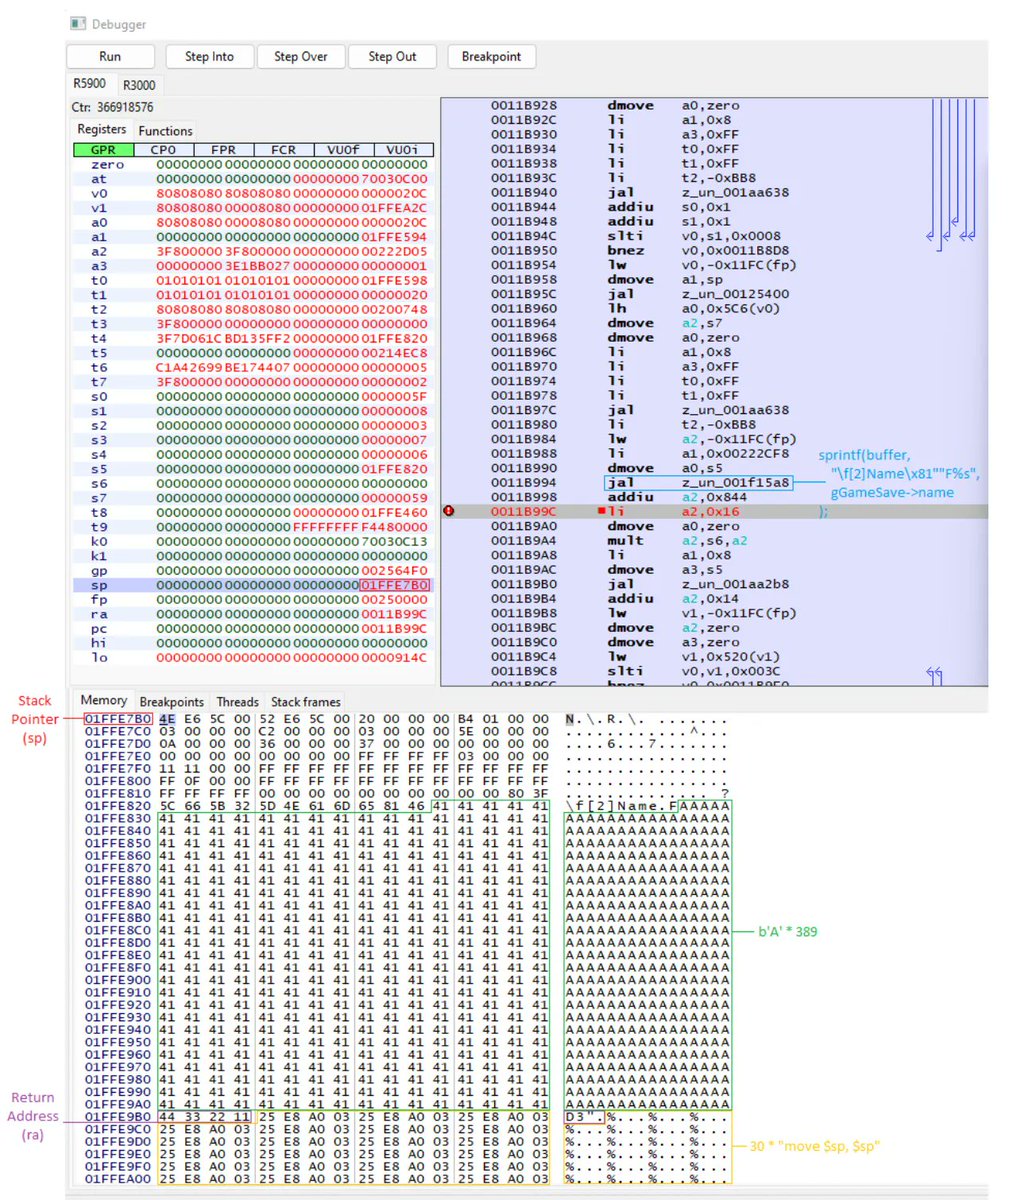Select the bnez instruction at 0011B950
Image resolution: width=1017 pixels, height=1200 pixels.
pos(714,250)
